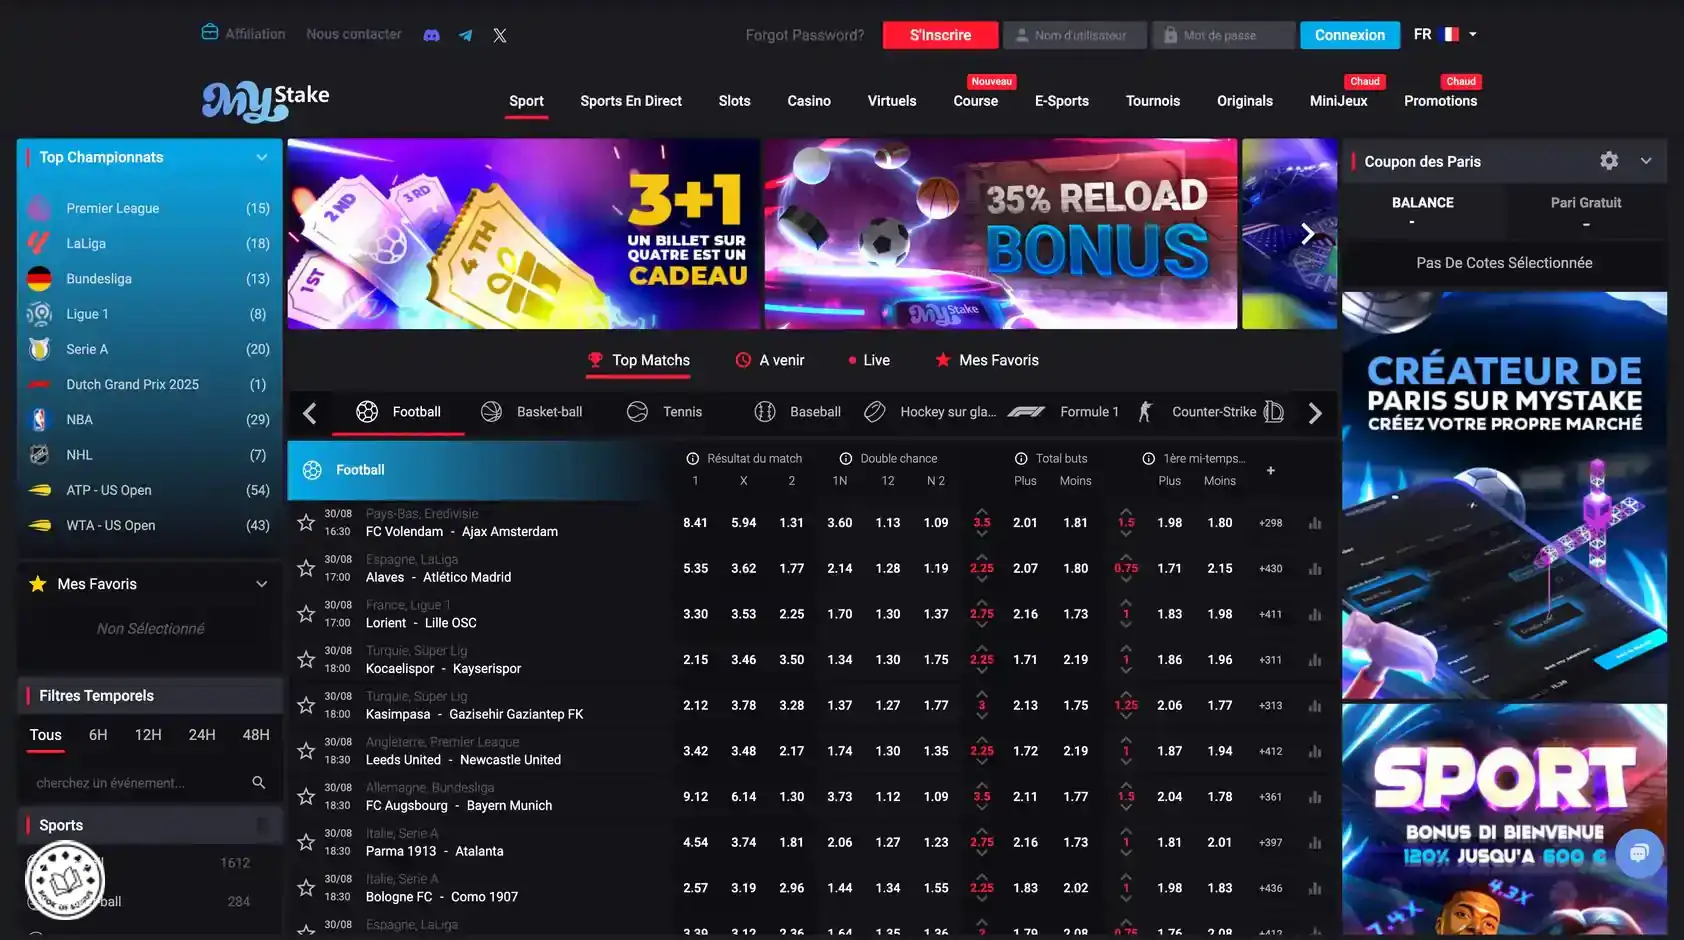
Task: Click the S'inscrire button
Action: [x=940, y=35]
